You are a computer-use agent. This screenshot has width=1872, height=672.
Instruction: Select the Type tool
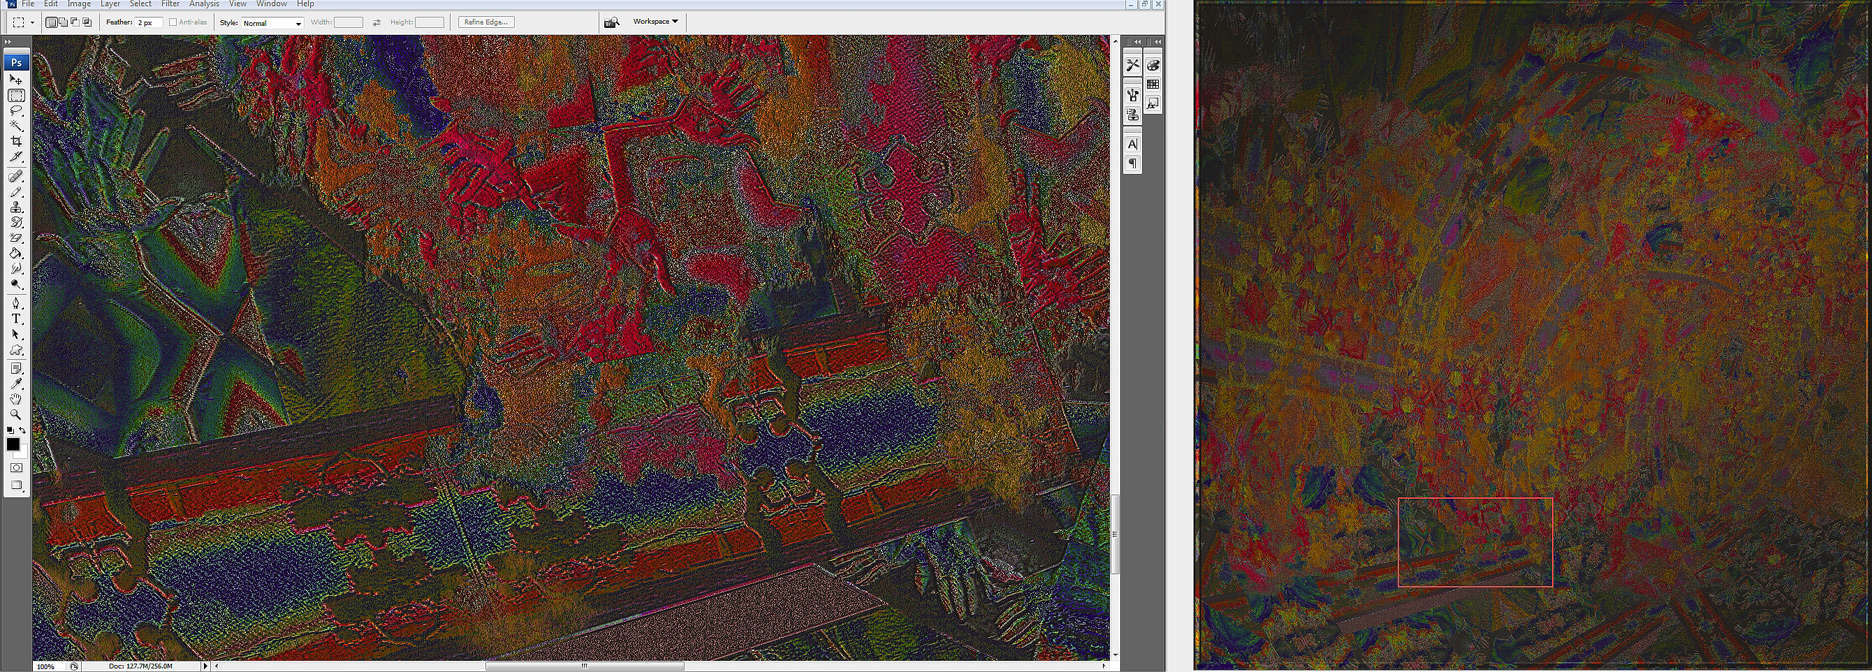point(16,318)
